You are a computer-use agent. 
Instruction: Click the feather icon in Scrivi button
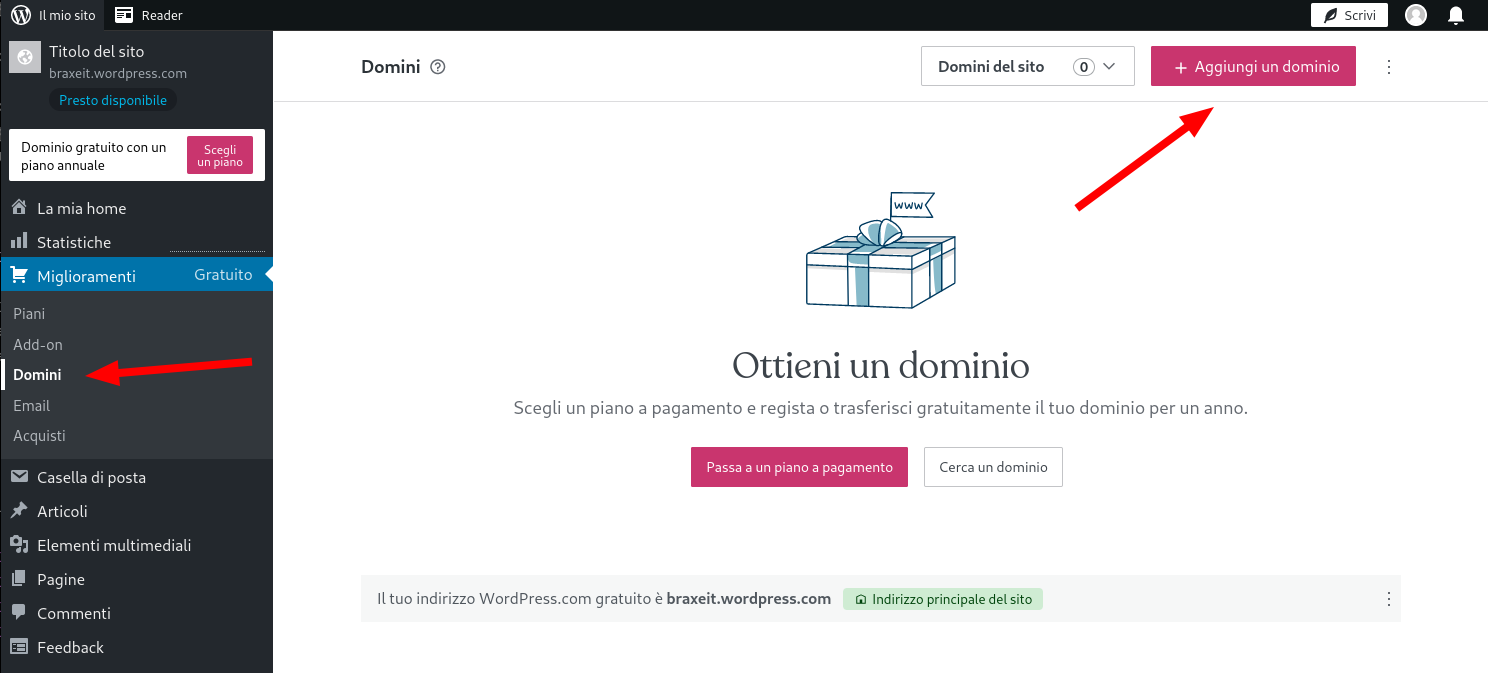1330,15
